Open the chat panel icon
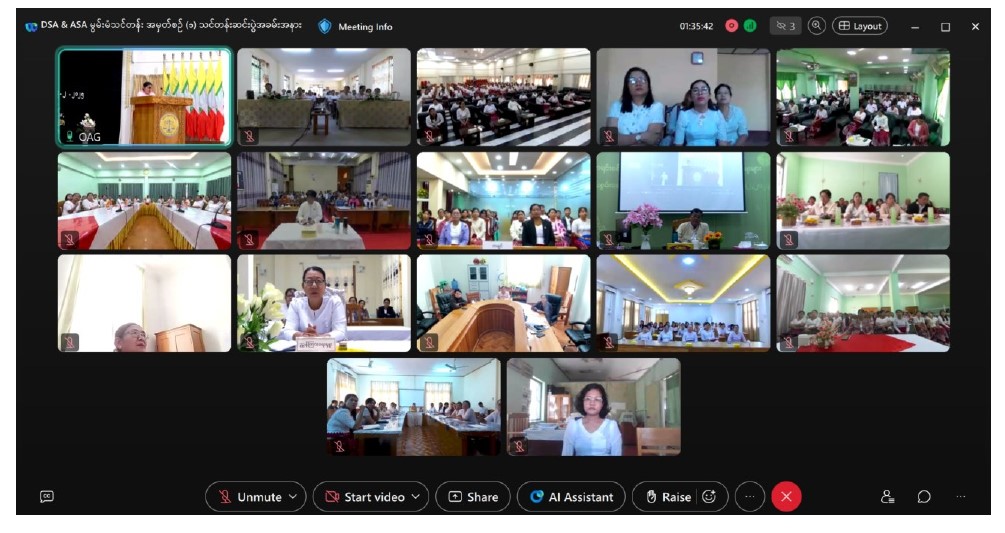 (x=924, y=497)
